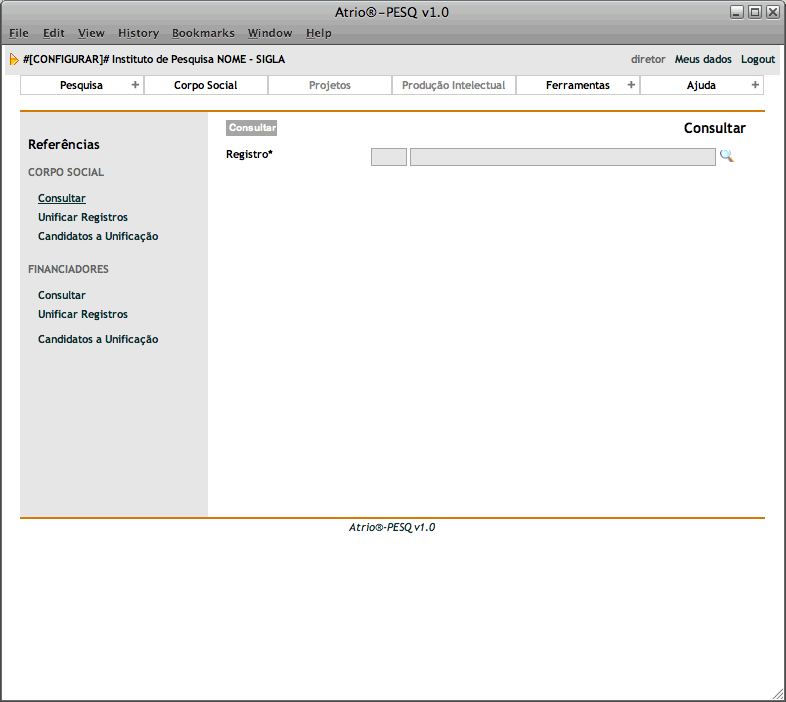The width and height of the screenshot is (786, 702).
Task: Open the Bookmarks menu
Action: pyautogui.click(x=203, y=33)
